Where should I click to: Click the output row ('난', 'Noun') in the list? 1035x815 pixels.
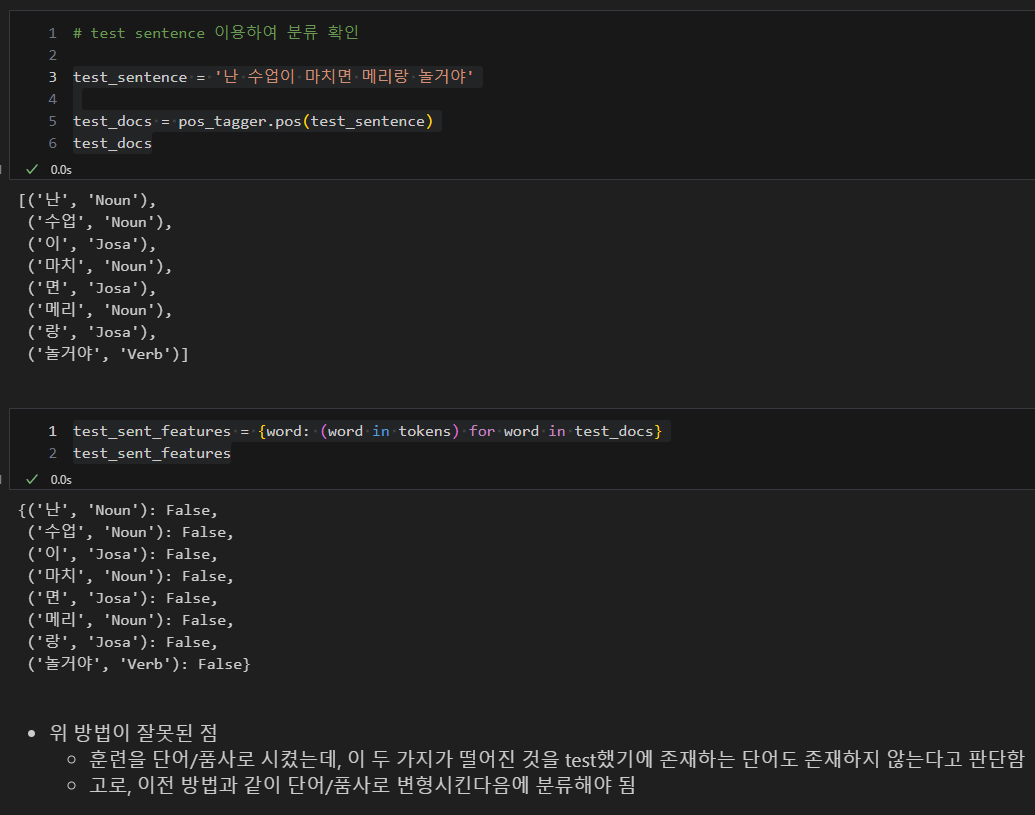[88, 200]
